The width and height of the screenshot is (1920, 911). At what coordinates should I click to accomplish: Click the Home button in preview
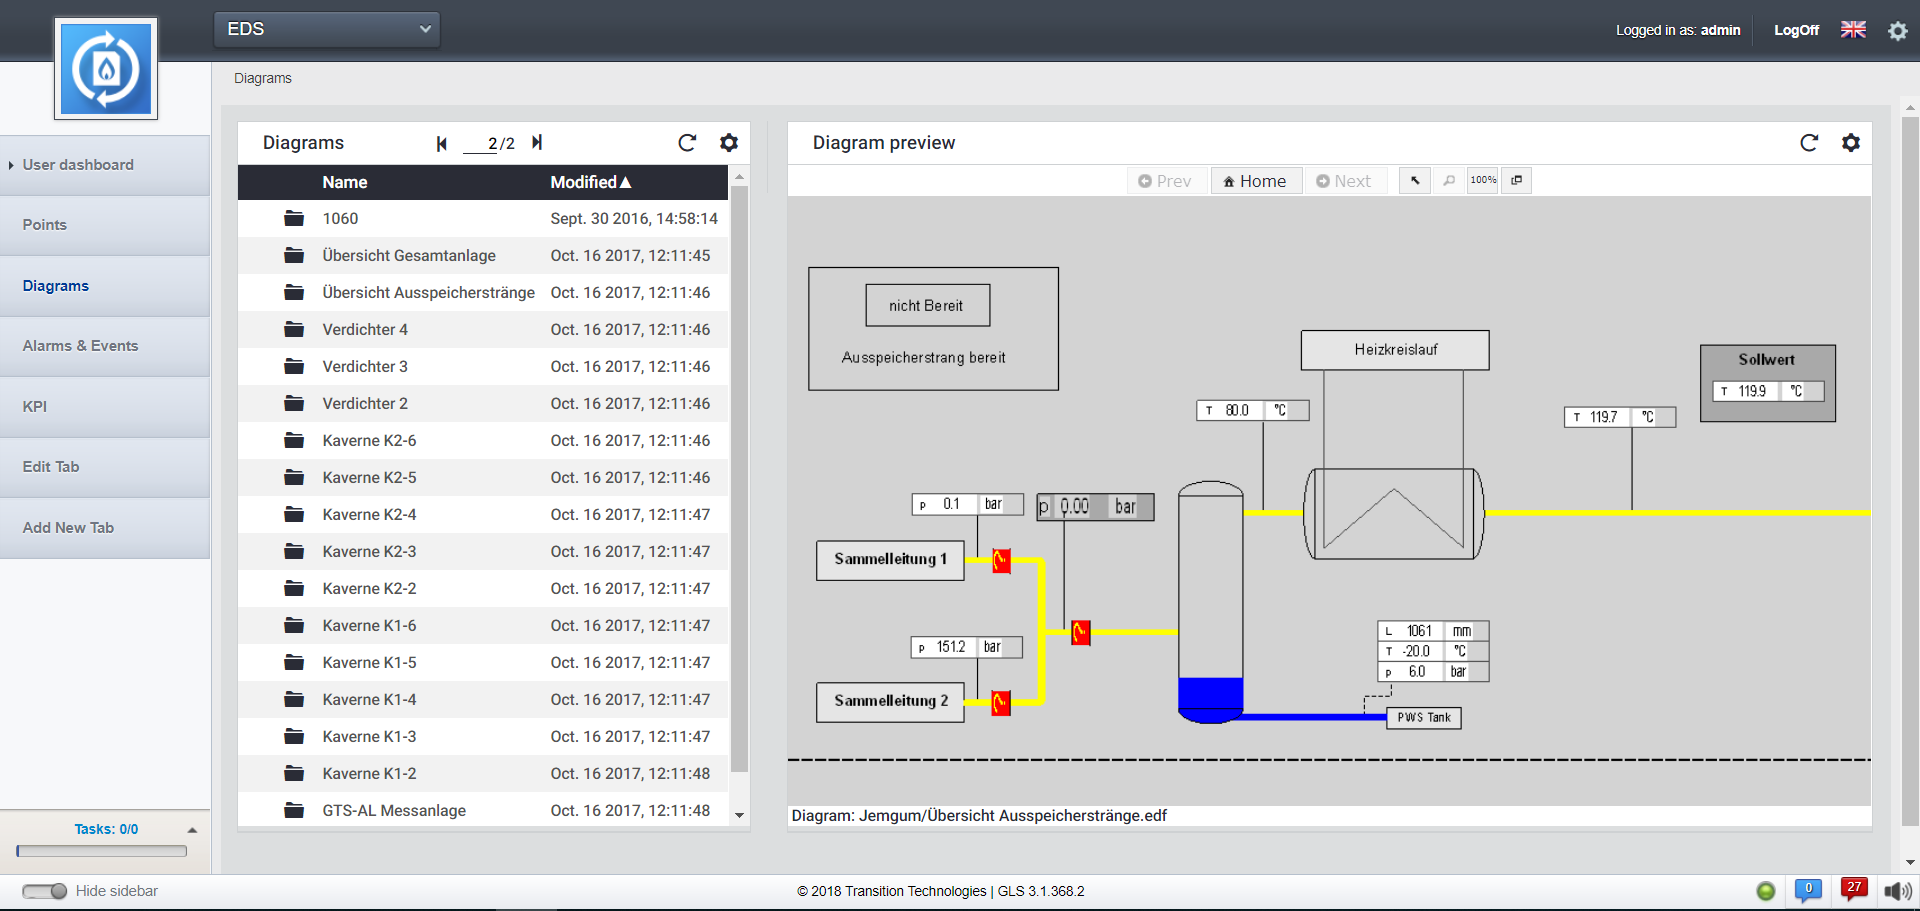tap(1255, 181)
